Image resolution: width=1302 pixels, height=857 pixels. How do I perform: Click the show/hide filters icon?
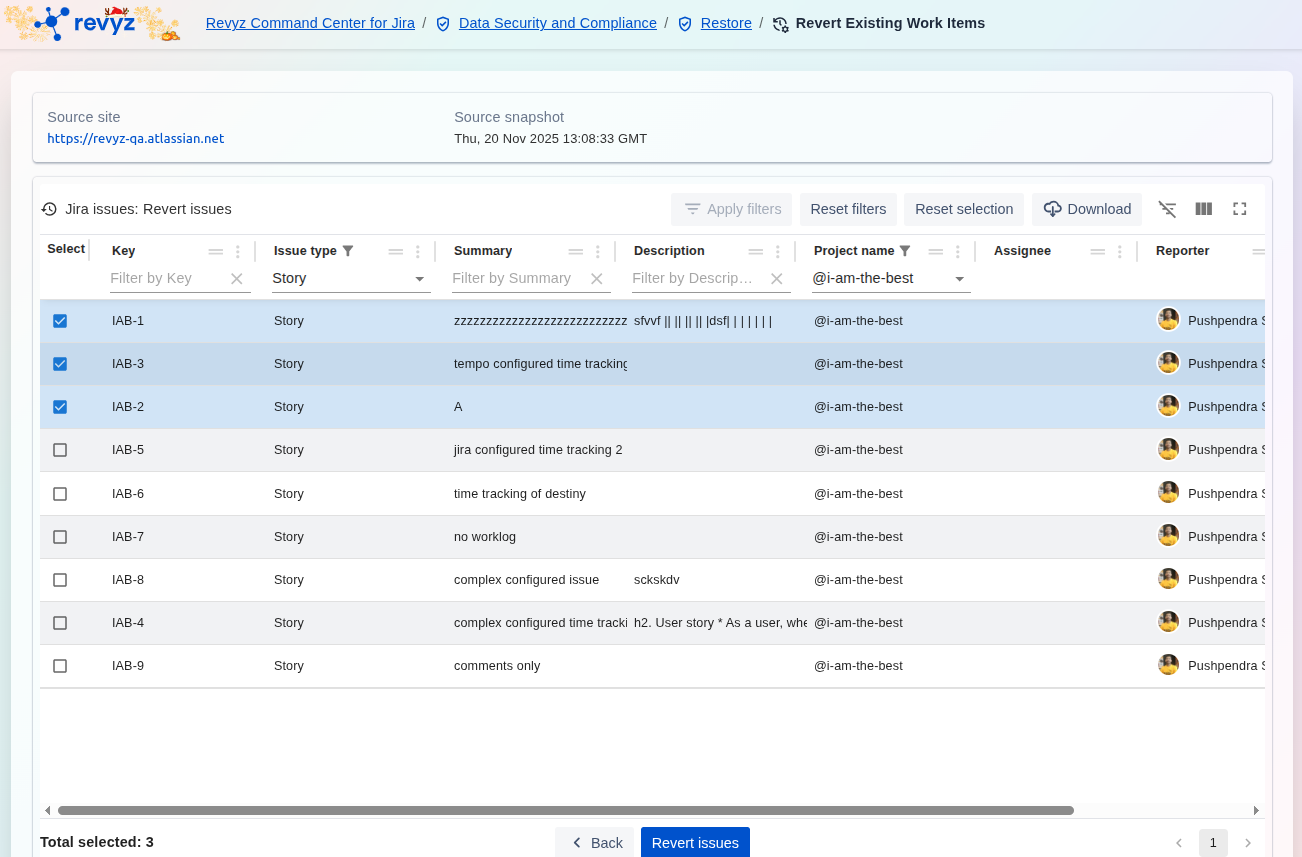point(1167,209)
